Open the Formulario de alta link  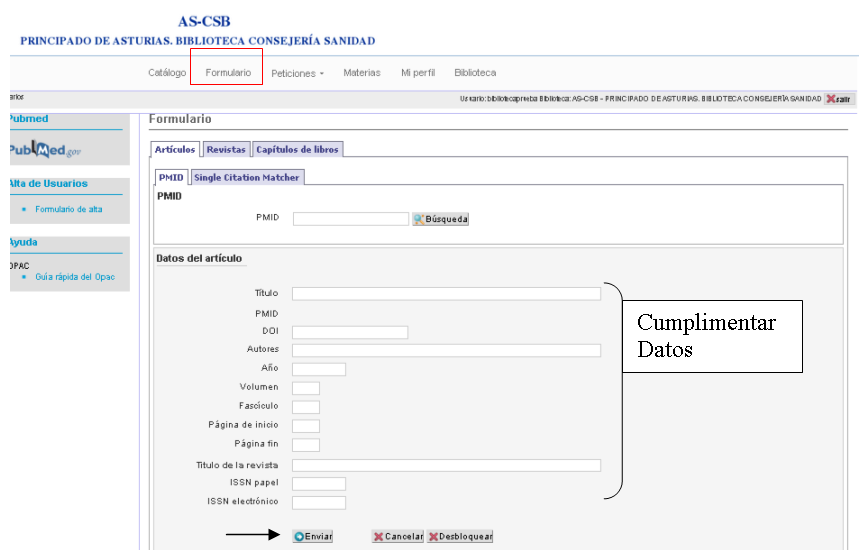point(68,209)
